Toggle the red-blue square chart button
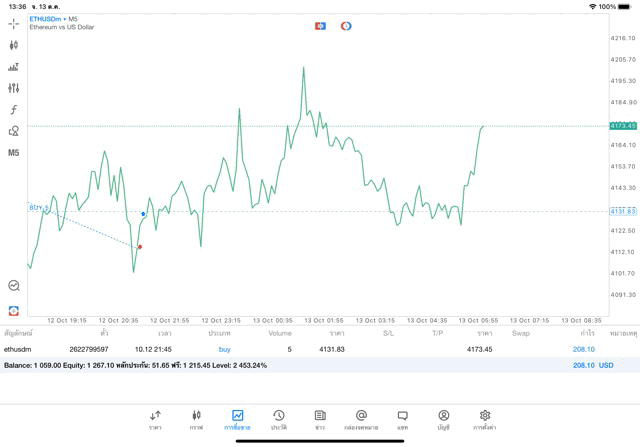The height and width of the screenshot is (447, 640). click(320, 26)
